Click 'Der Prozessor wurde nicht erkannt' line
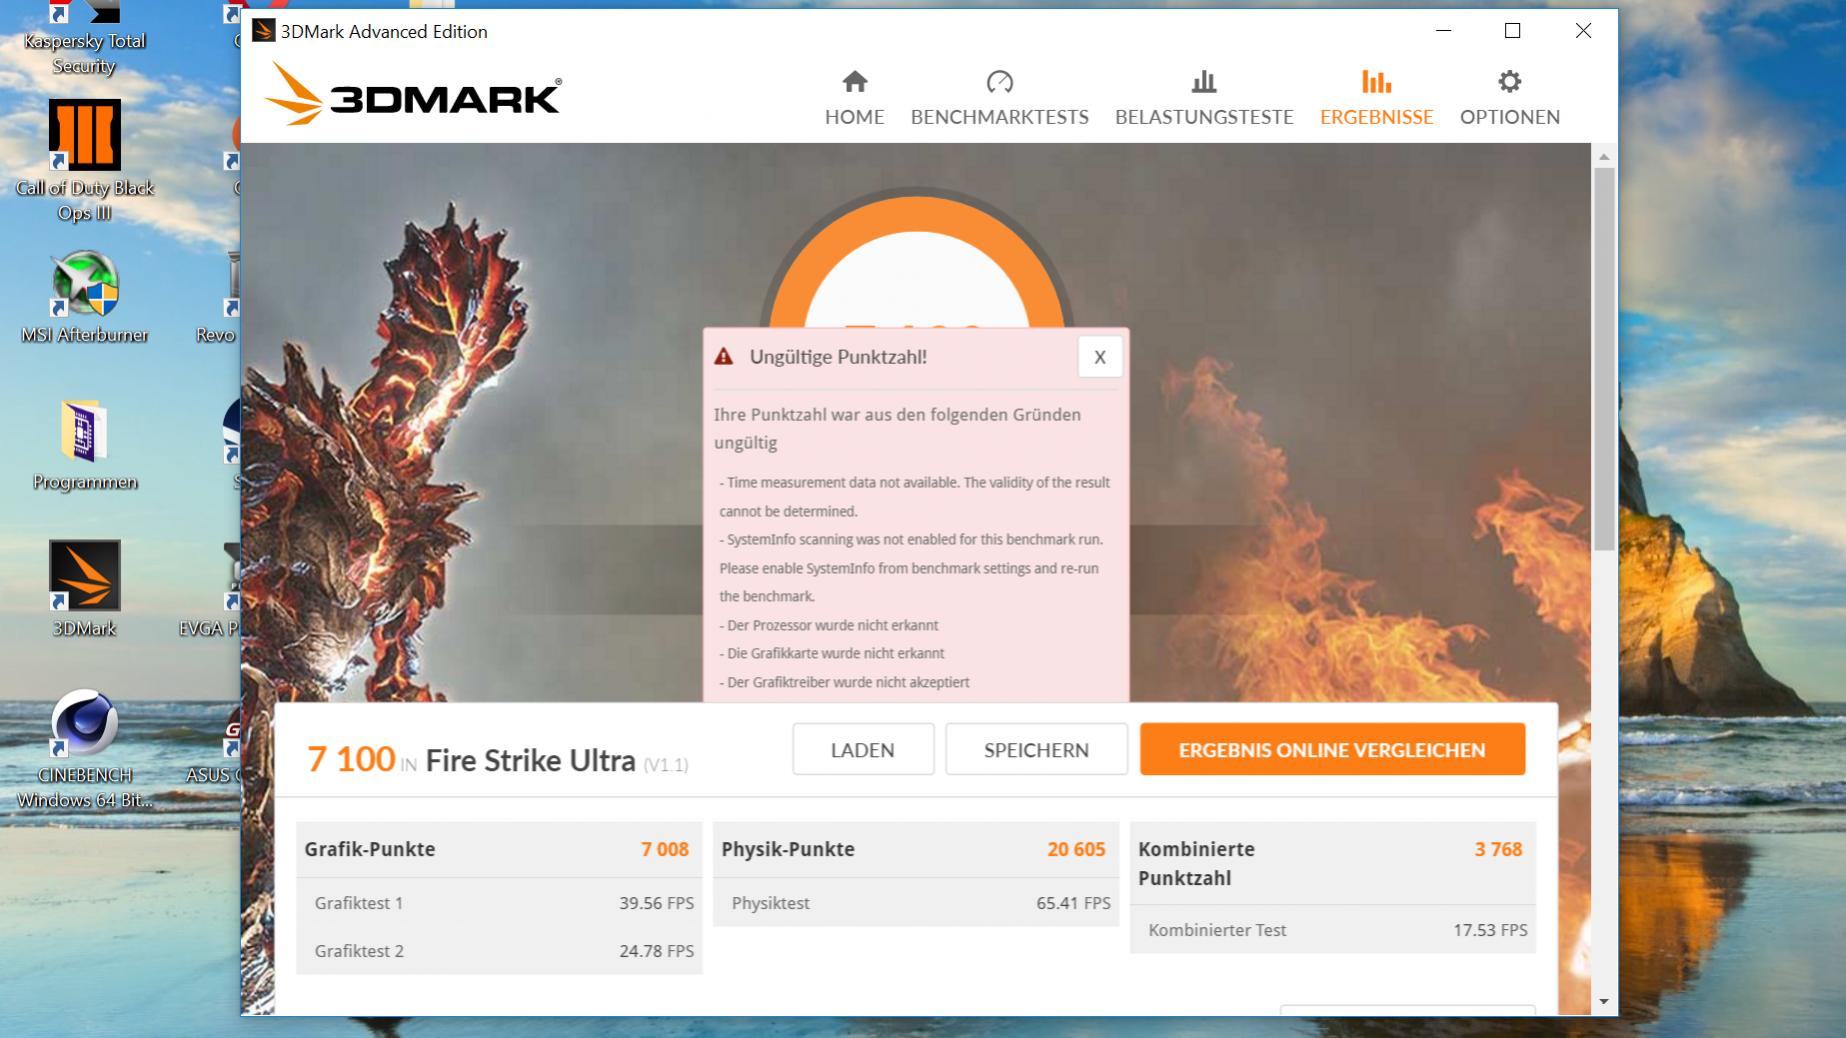Image resolution: width=1846 pixels, height=1038 pixels. click(x=829, y=625)
